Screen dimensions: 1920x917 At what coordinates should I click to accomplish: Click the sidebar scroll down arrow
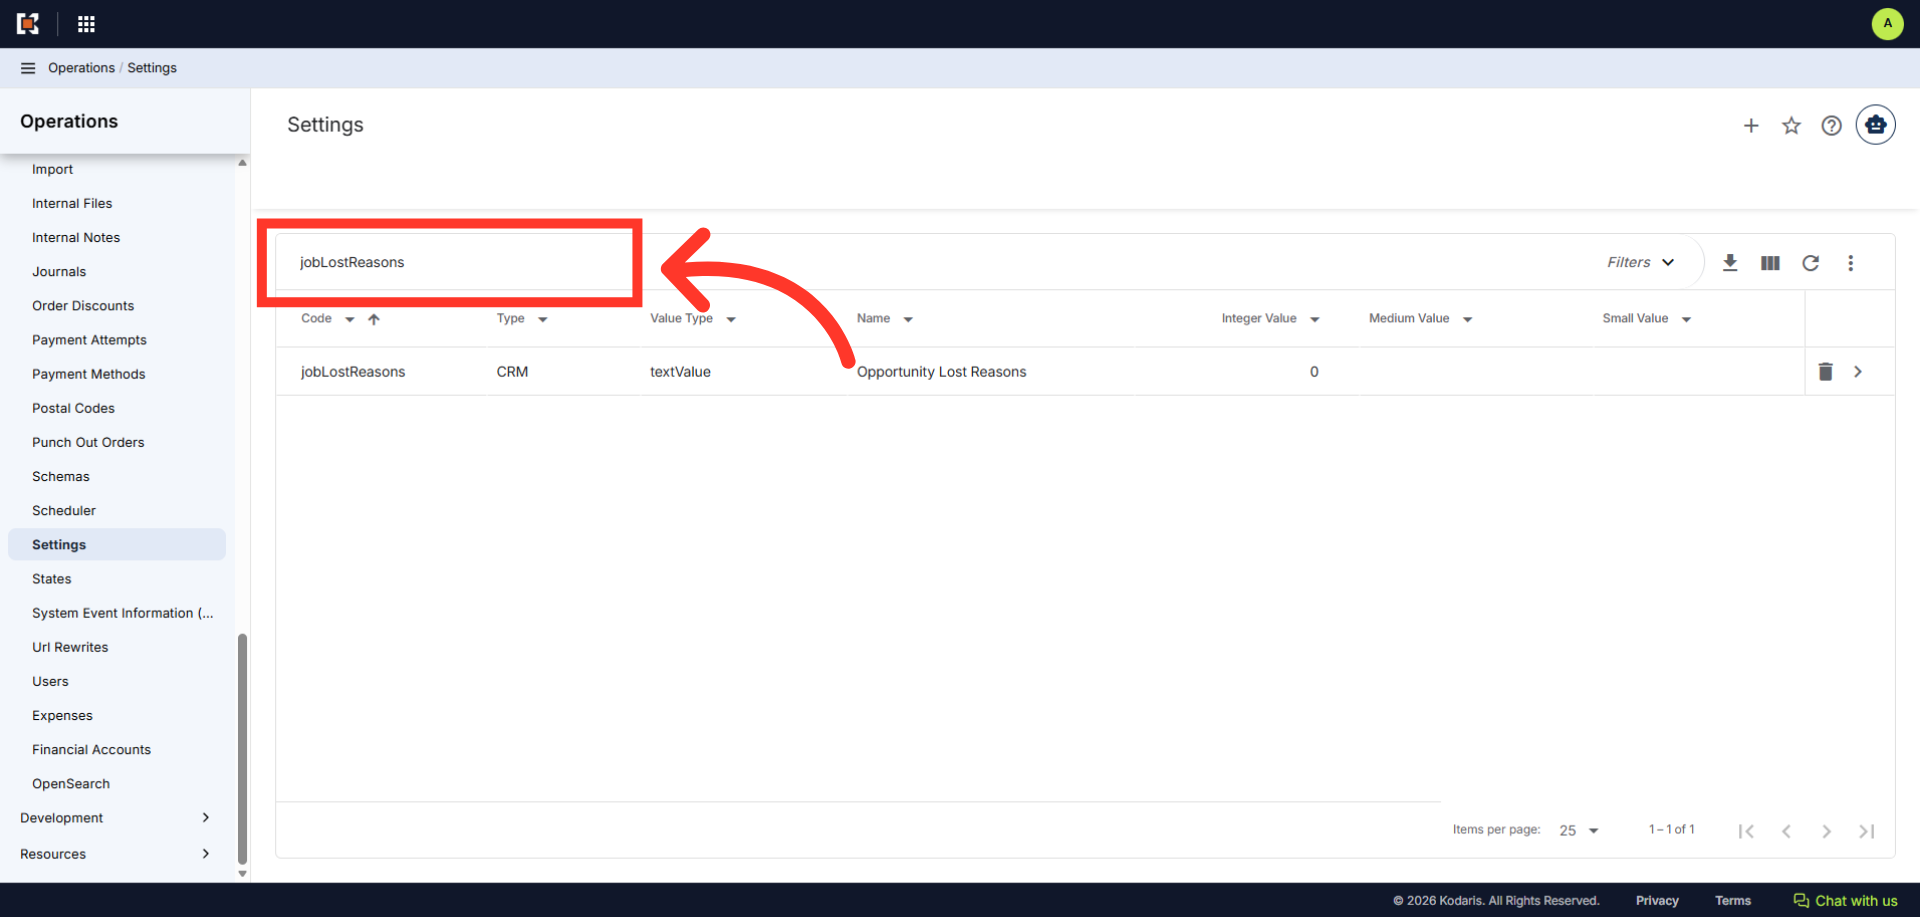pyautogui.click(x=242, y=874)
